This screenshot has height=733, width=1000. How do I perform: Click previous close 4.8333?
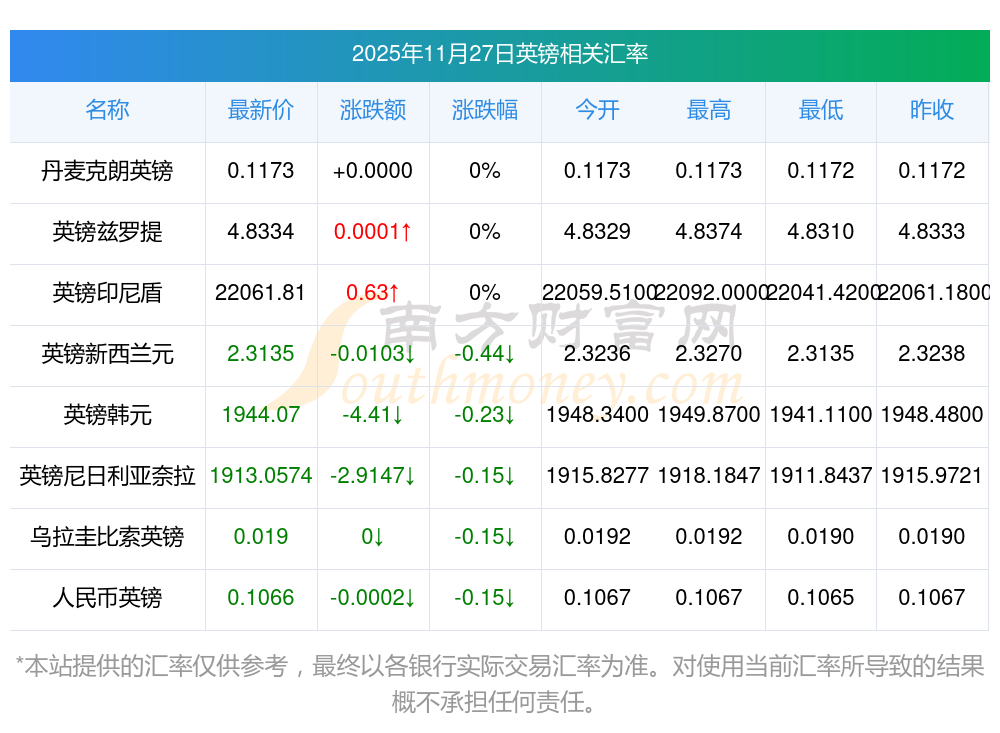[932, 232]
